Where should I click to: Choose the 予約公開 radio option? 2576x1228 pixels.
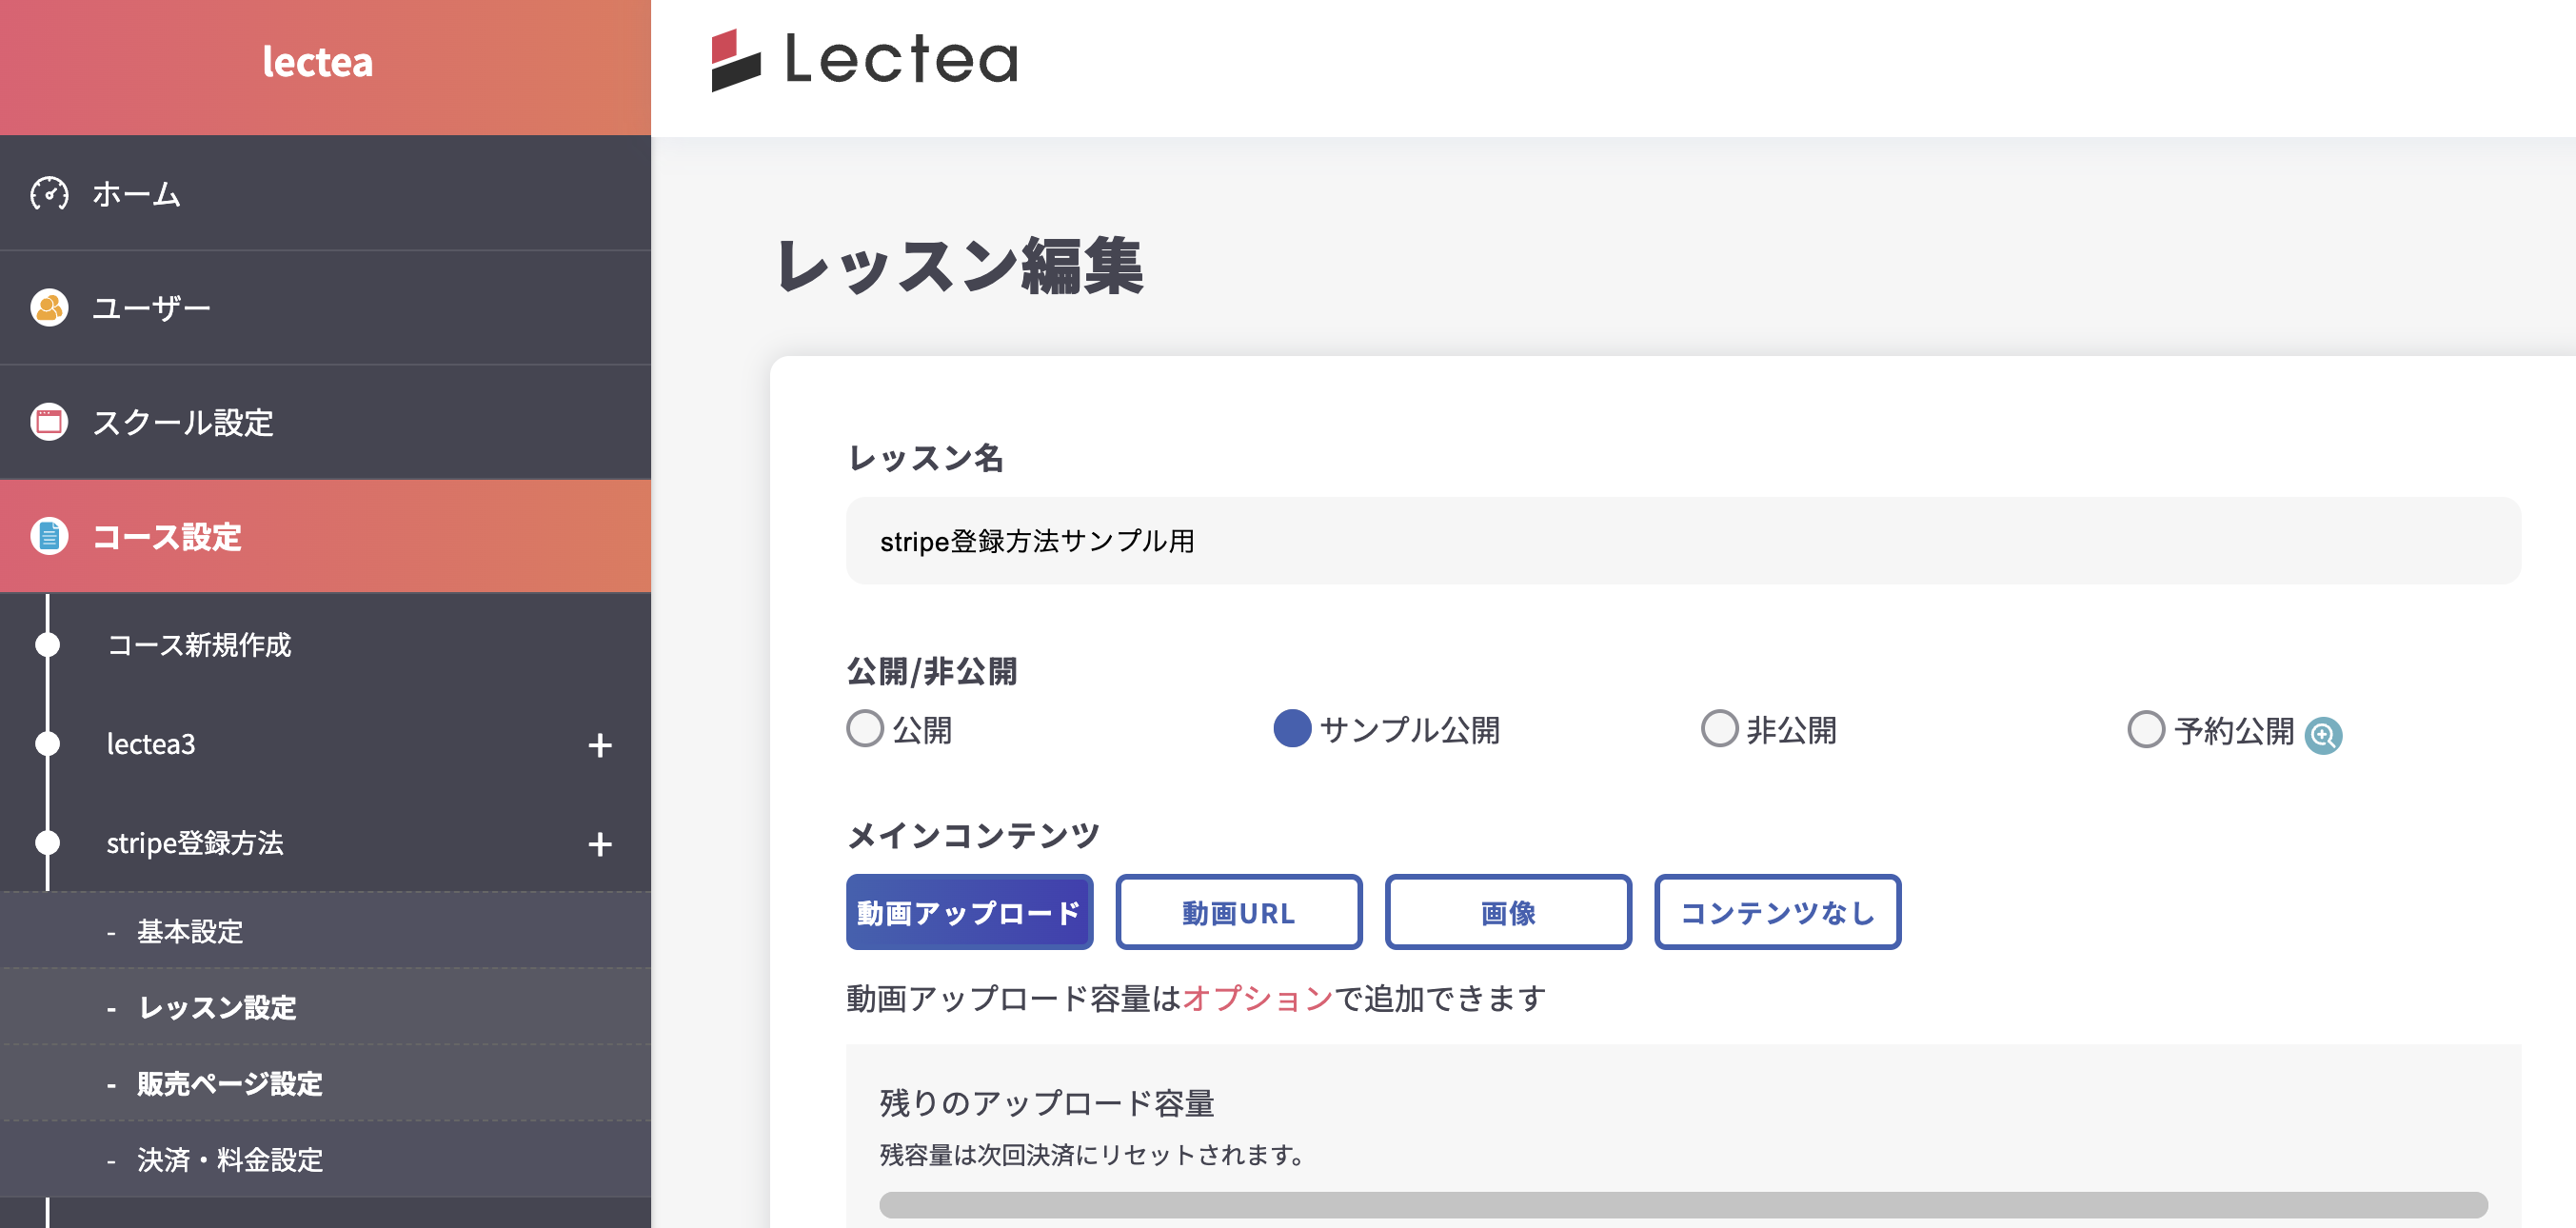[x=2146, y=729]
